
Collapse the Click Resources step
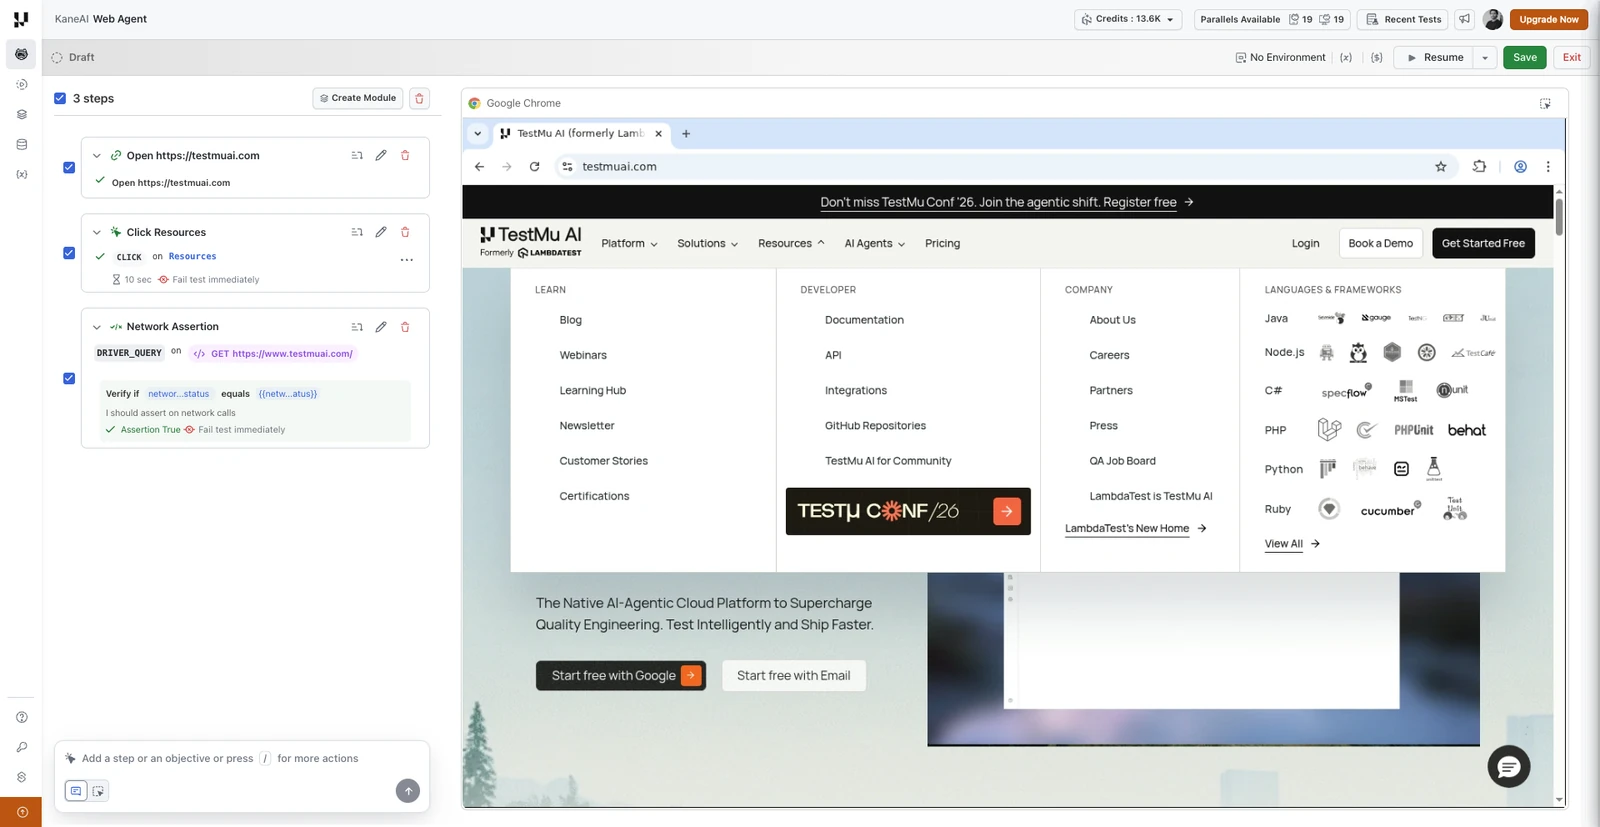(97, 233)
